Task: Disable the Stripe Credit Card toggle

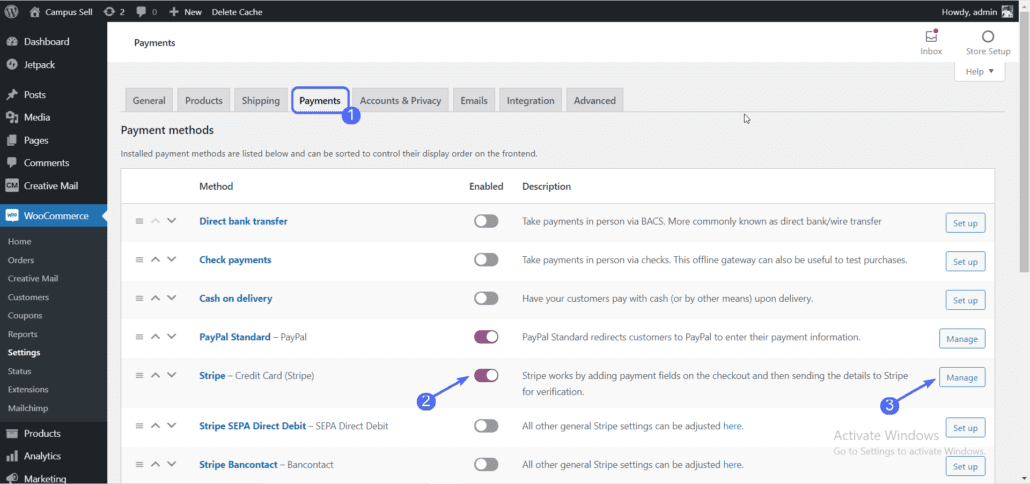Action: (x=486, y=376)
